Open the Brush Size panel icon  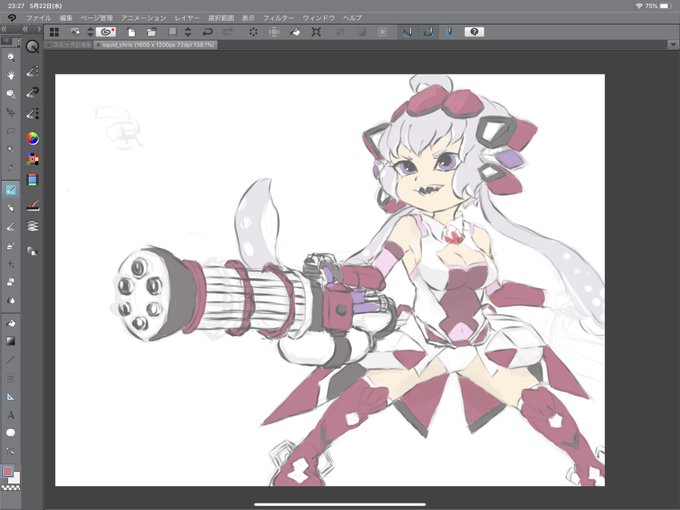(33, 114)
